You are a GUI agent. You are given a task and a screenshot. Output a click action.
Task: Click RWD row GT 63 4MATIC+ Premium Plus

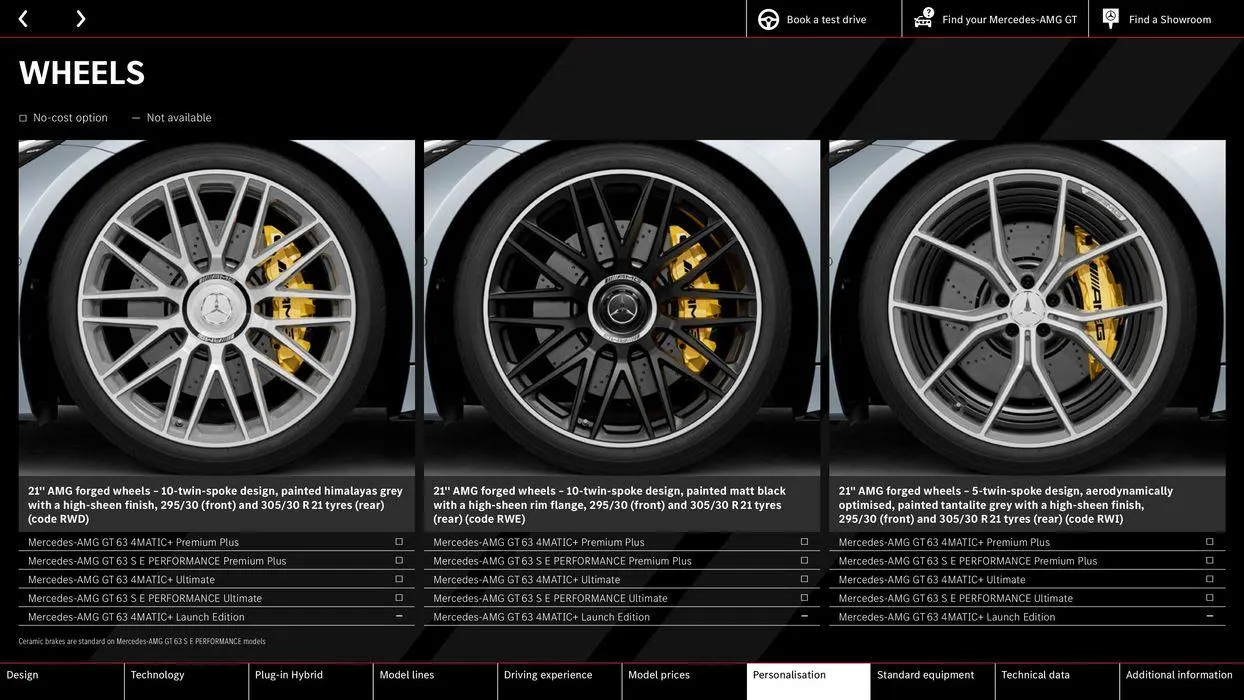216,542
